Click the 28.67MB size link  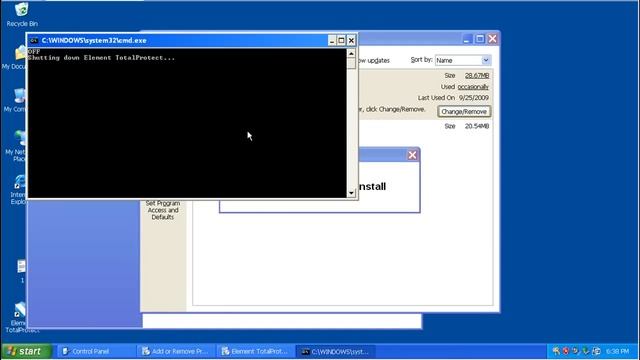coord(477,76)
